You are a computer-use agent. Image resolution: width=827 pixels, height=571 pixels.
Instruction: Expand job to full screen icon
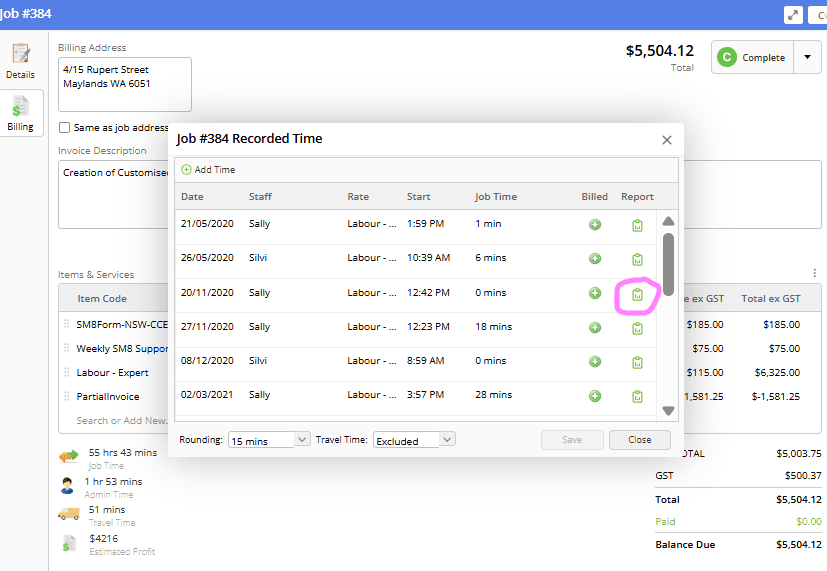792,14
